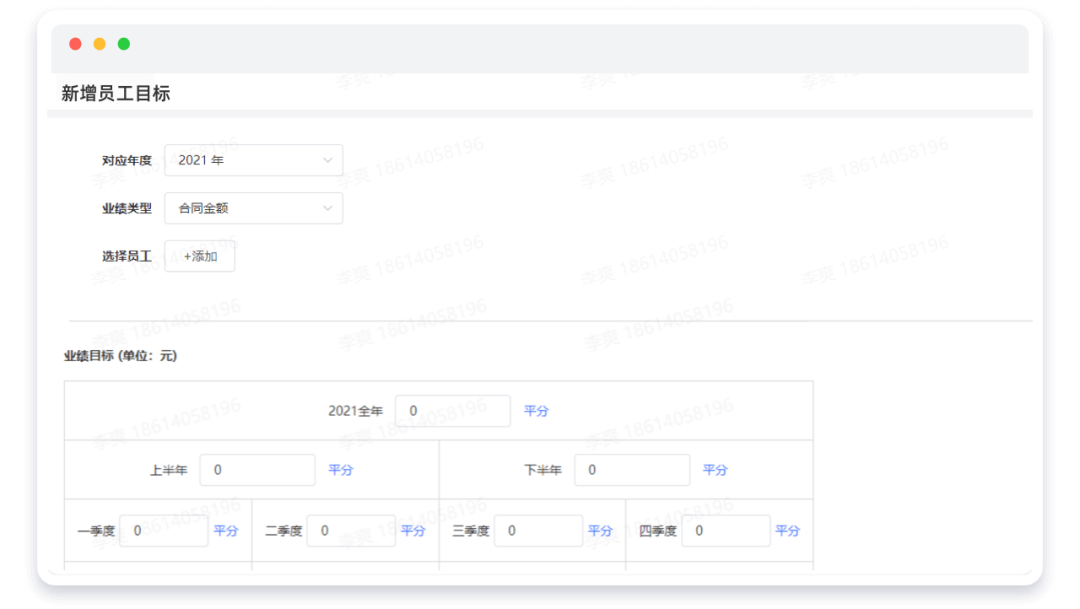Click 平分 next to 上半年
This screenshot has width=1080, height=609.
click(340, 470)
